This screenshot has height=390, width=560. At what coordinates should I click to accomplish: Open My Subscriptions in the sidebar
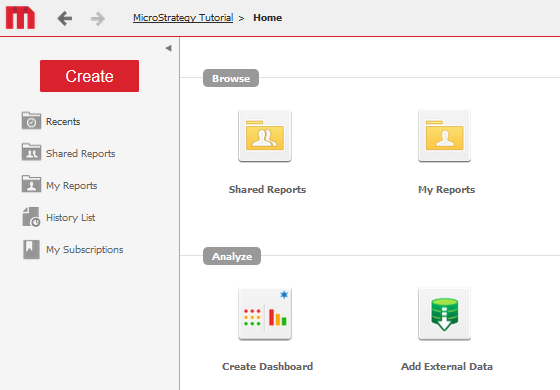(x=84, y=249)
